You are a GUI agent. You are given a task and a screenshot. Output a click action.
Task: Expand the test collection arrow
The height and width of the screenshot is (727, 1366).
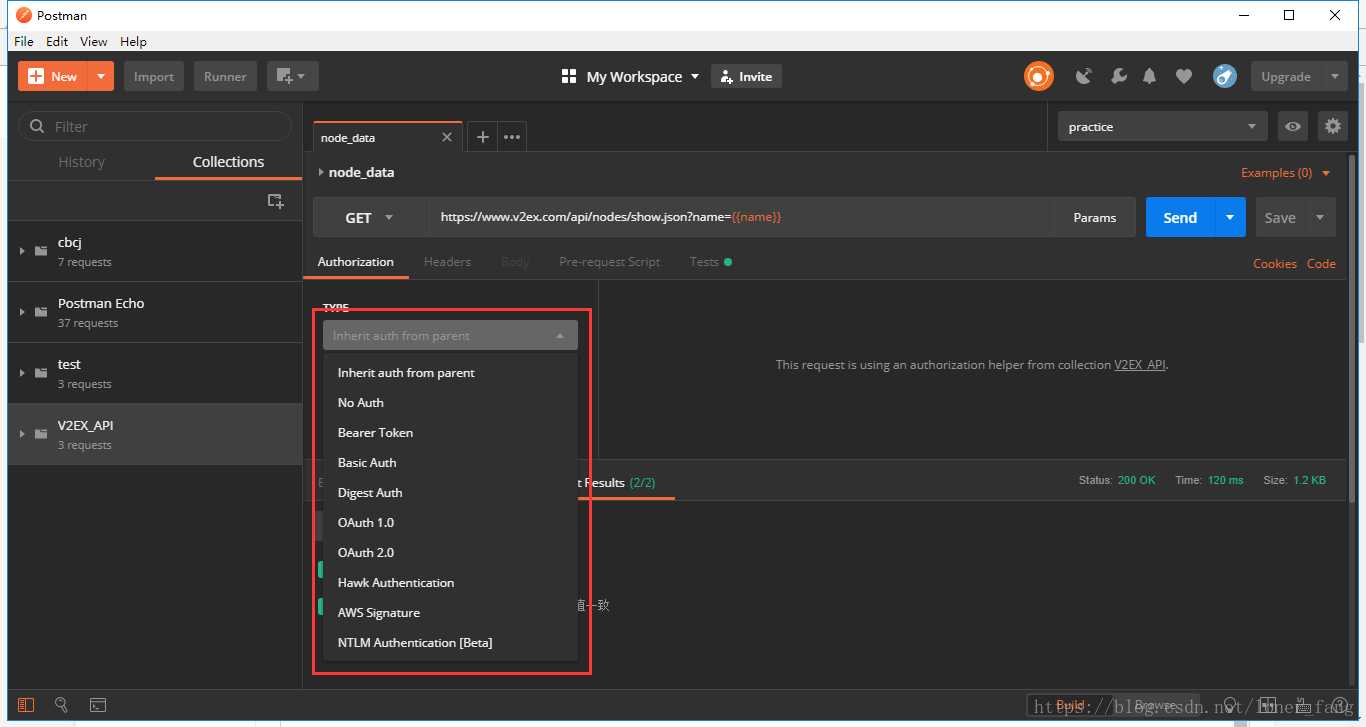pos(21,373)
